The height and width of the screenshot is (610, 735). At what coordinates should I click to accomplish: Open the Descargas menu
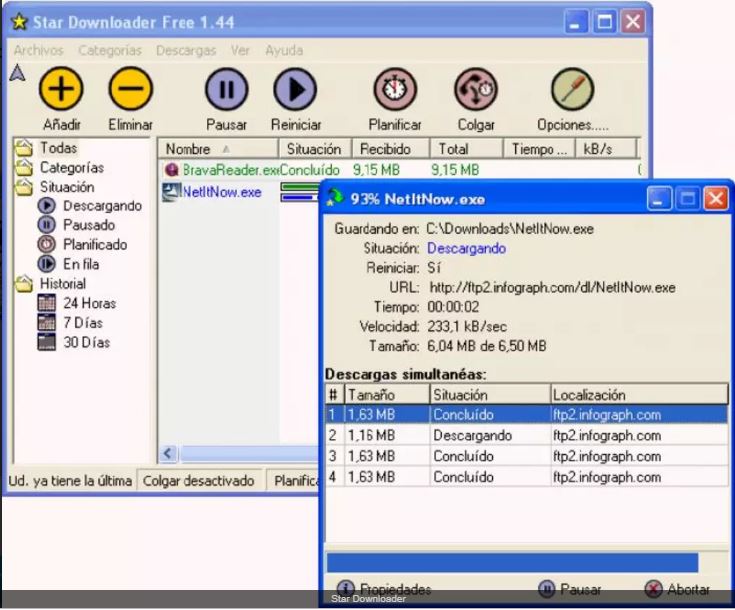point(186,50)
